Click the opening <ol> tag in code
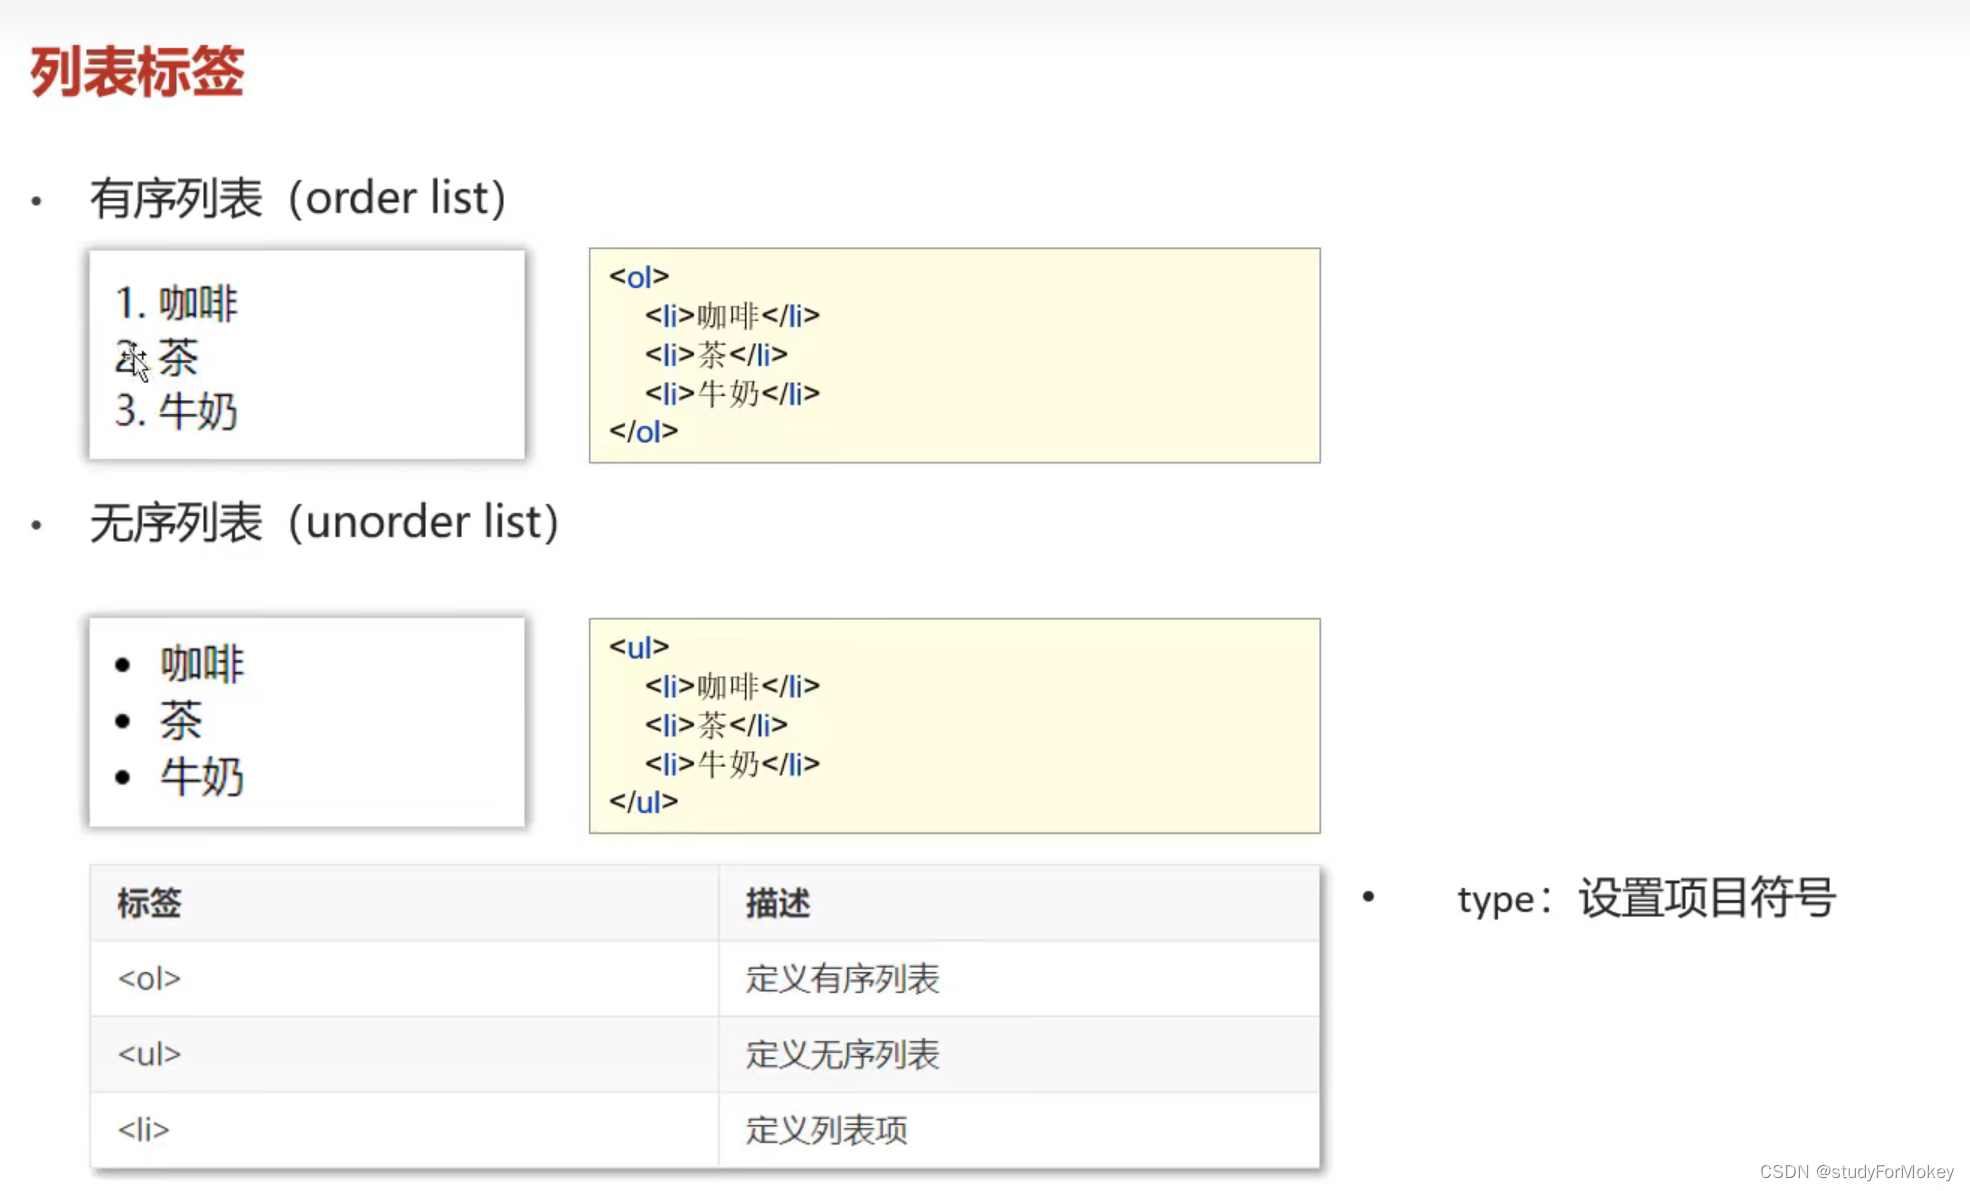Image resolution: width=1970 pixels, height=1191 pixels. [639, 276]
